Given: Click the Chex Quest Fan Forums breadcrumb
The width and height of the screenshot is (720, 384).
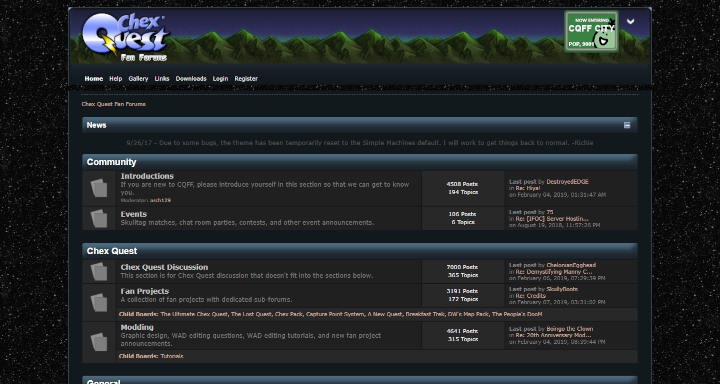Looking at the screenshot, I should coord(114,104).
